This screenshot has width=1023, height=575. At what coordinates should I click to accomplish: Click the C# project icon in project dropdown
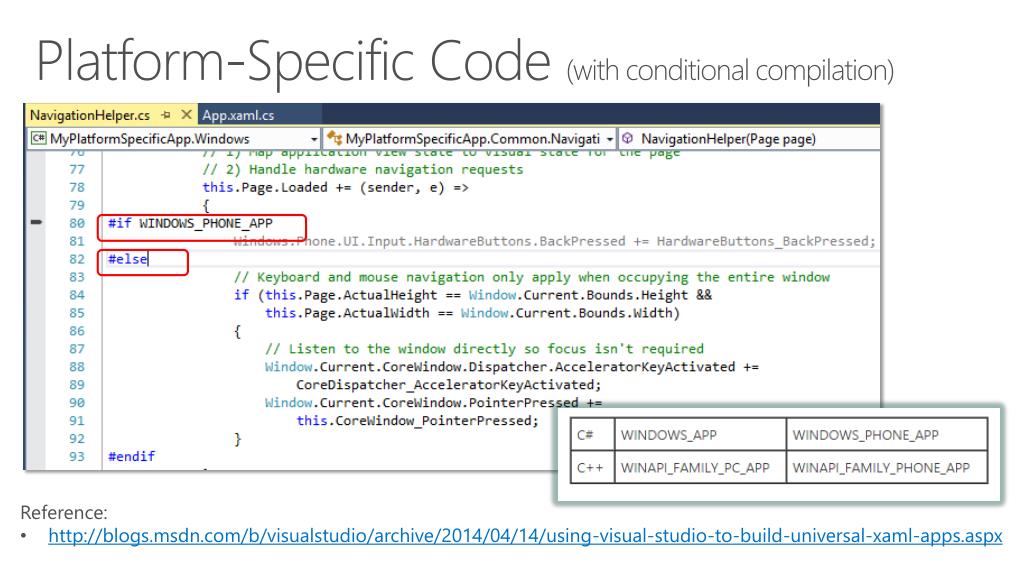point(38,138)
